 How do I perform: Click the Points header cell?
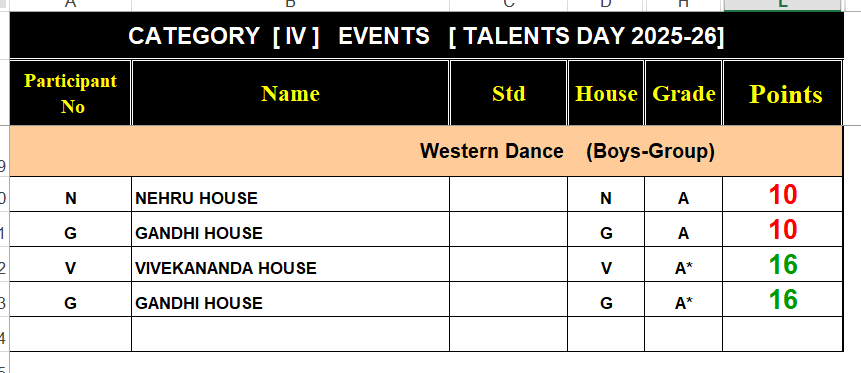click(x=783, y=93)
